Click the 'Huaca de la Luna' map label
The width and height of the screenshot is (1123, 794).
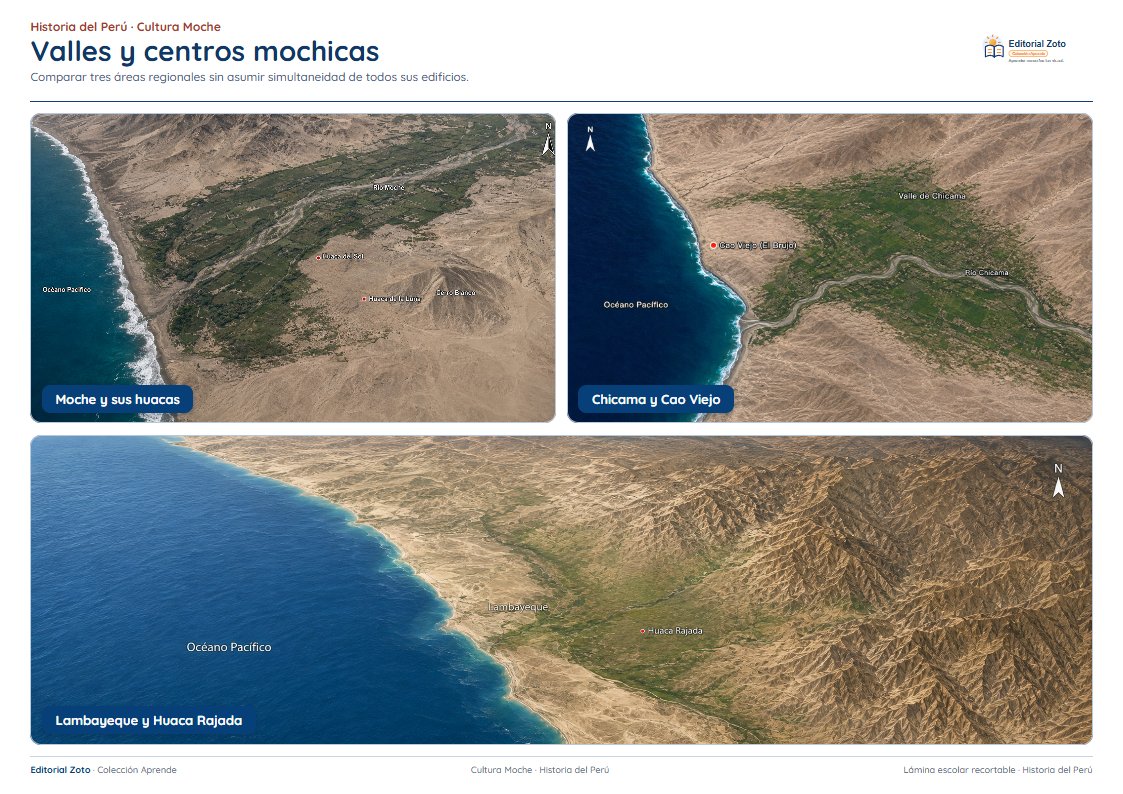(x=395, y=299)
